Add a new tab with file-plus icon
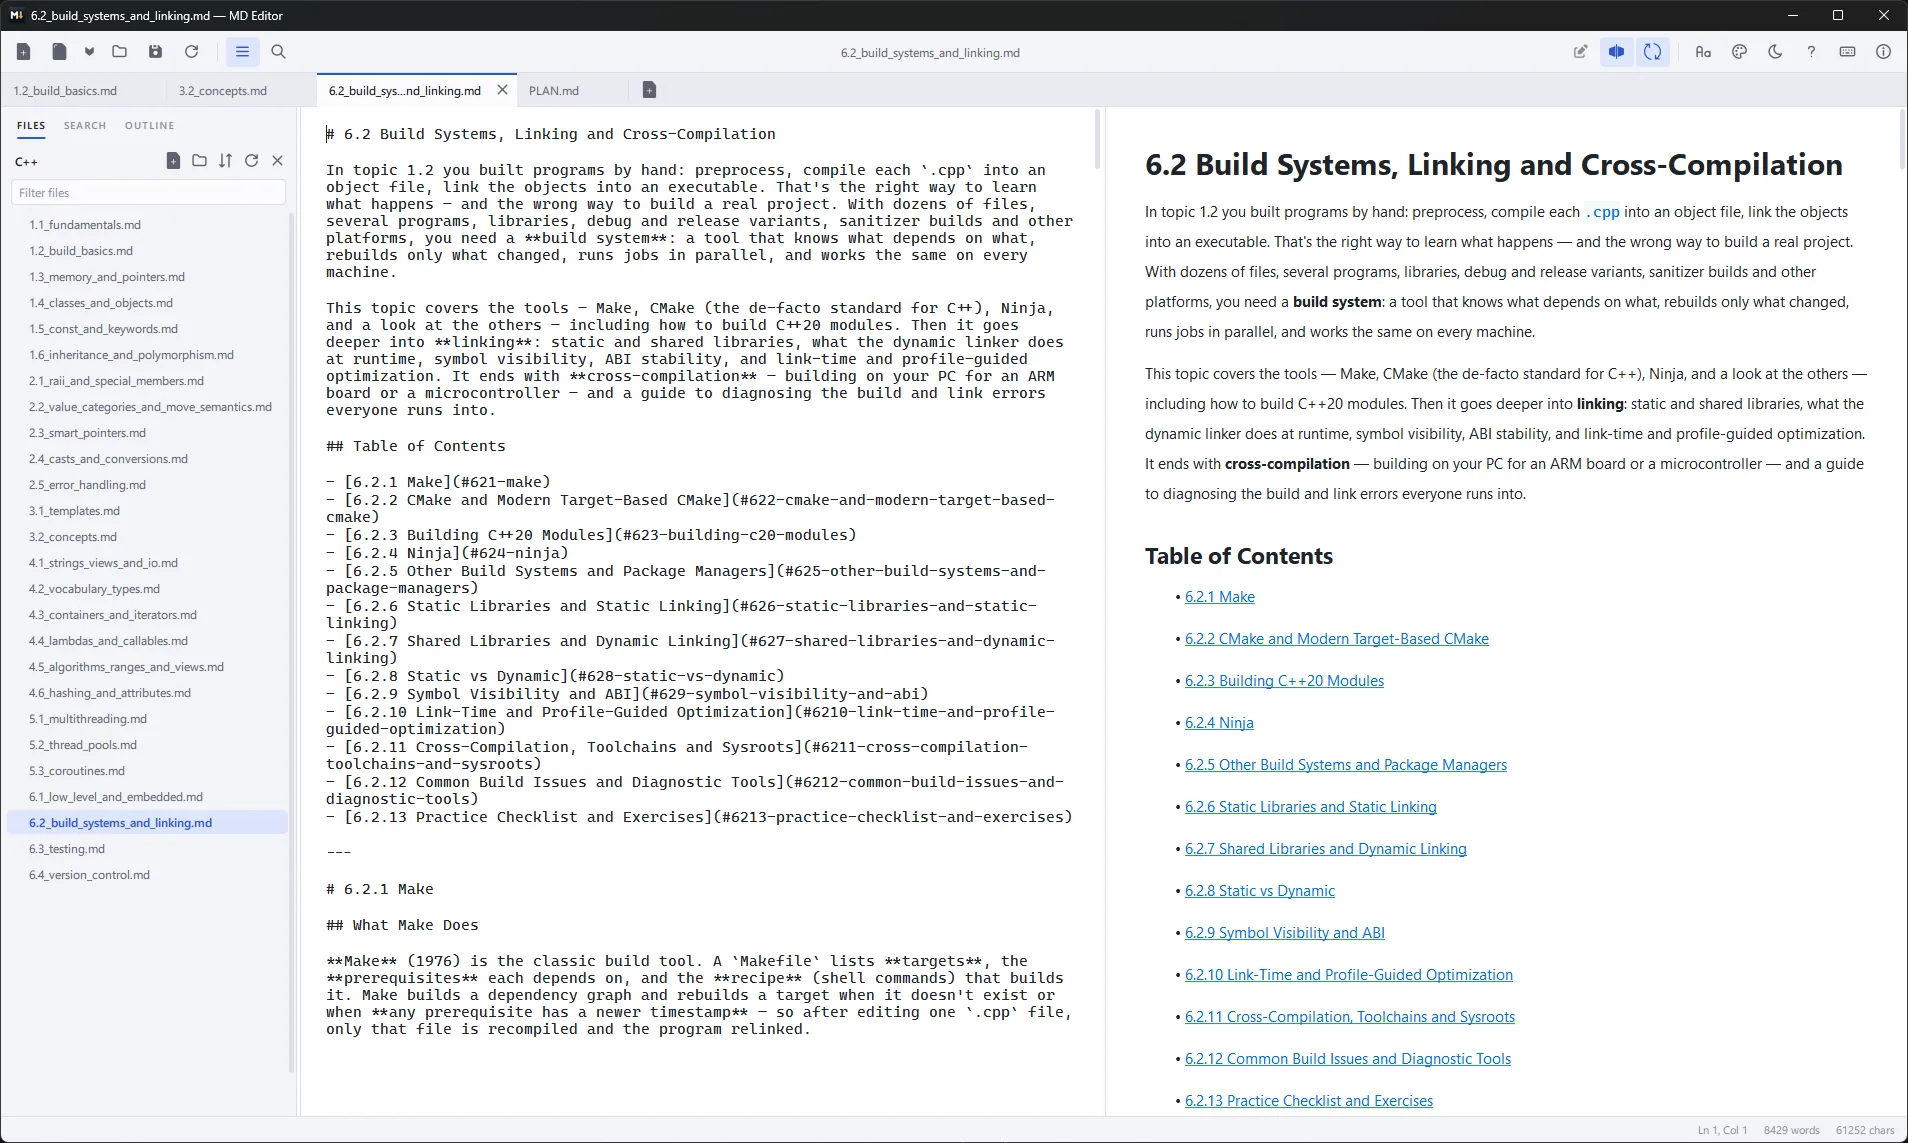This screenshot has width=1908, height=1143. point(649,90)
